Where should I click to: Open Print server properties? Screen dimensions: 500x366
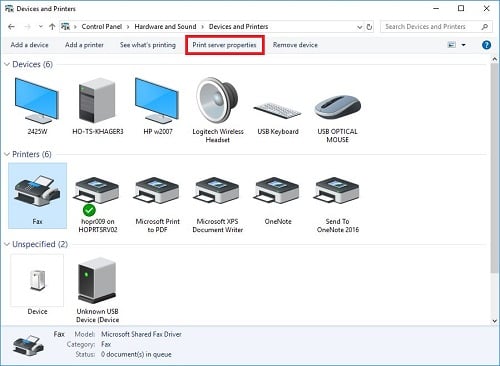coord(224,45)
